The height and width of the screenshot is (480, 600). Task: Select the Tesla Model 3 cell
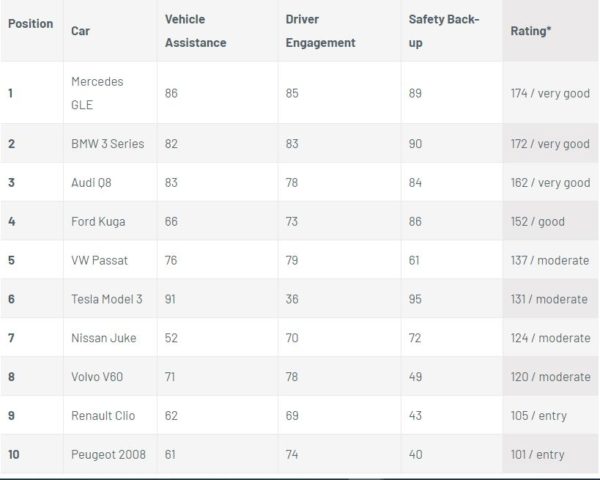[107, 299]
